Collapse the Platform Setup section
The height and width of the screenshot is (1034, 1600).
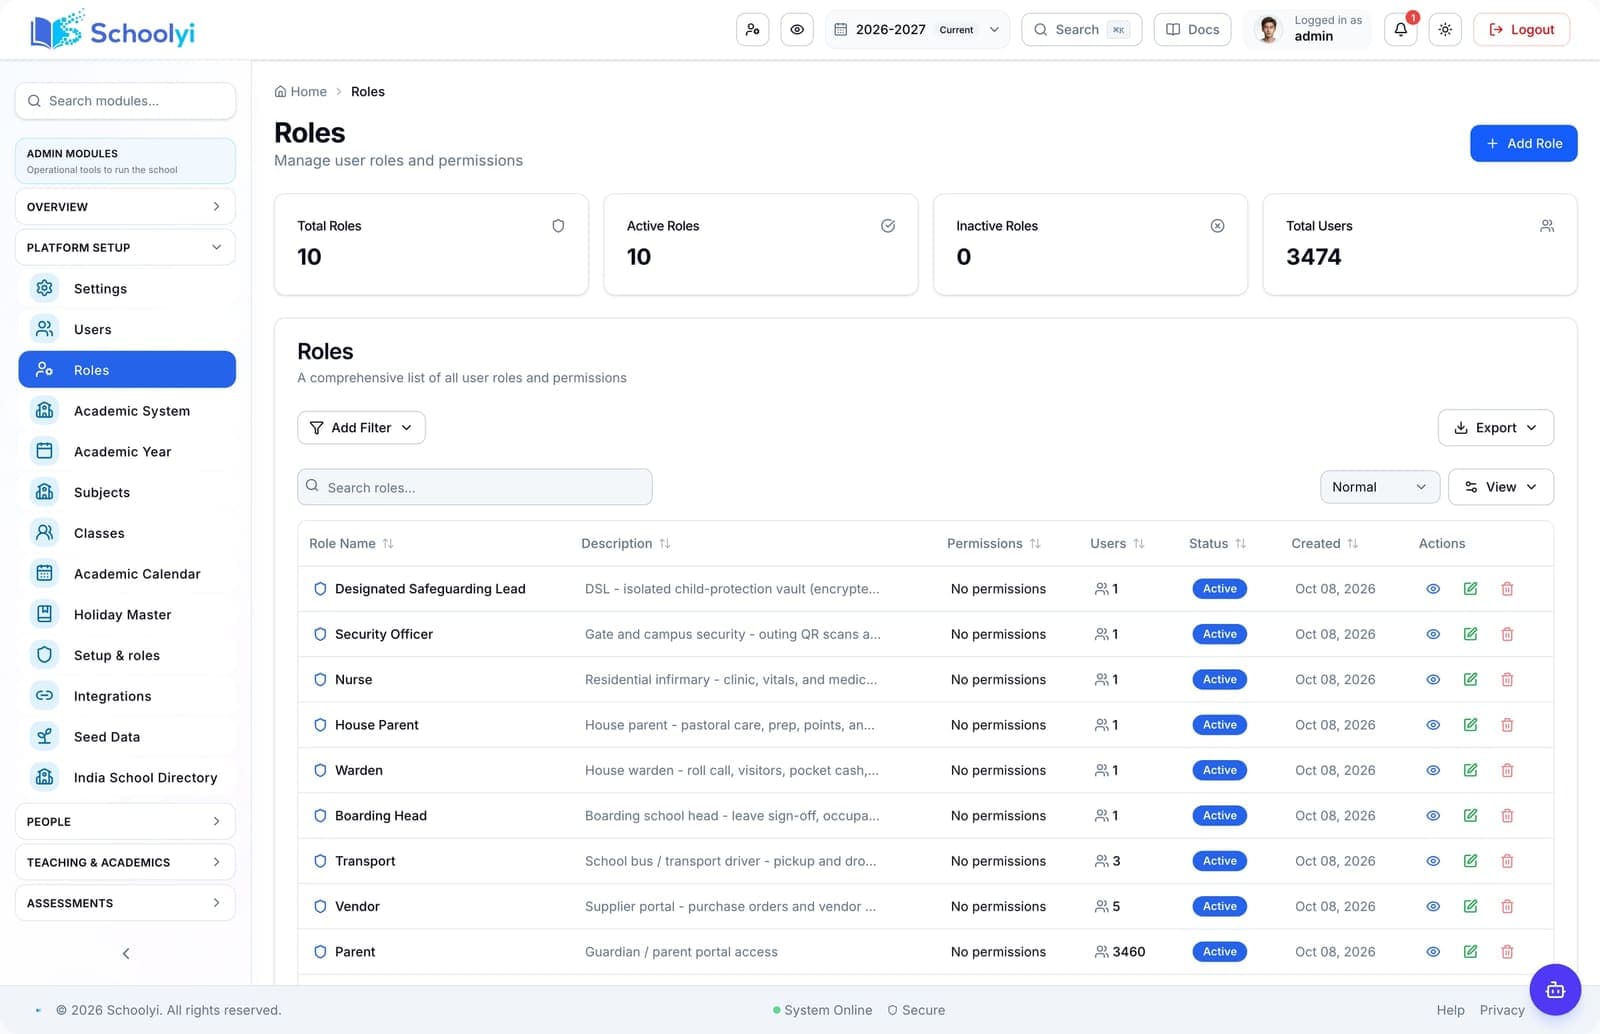coord(125,248)
